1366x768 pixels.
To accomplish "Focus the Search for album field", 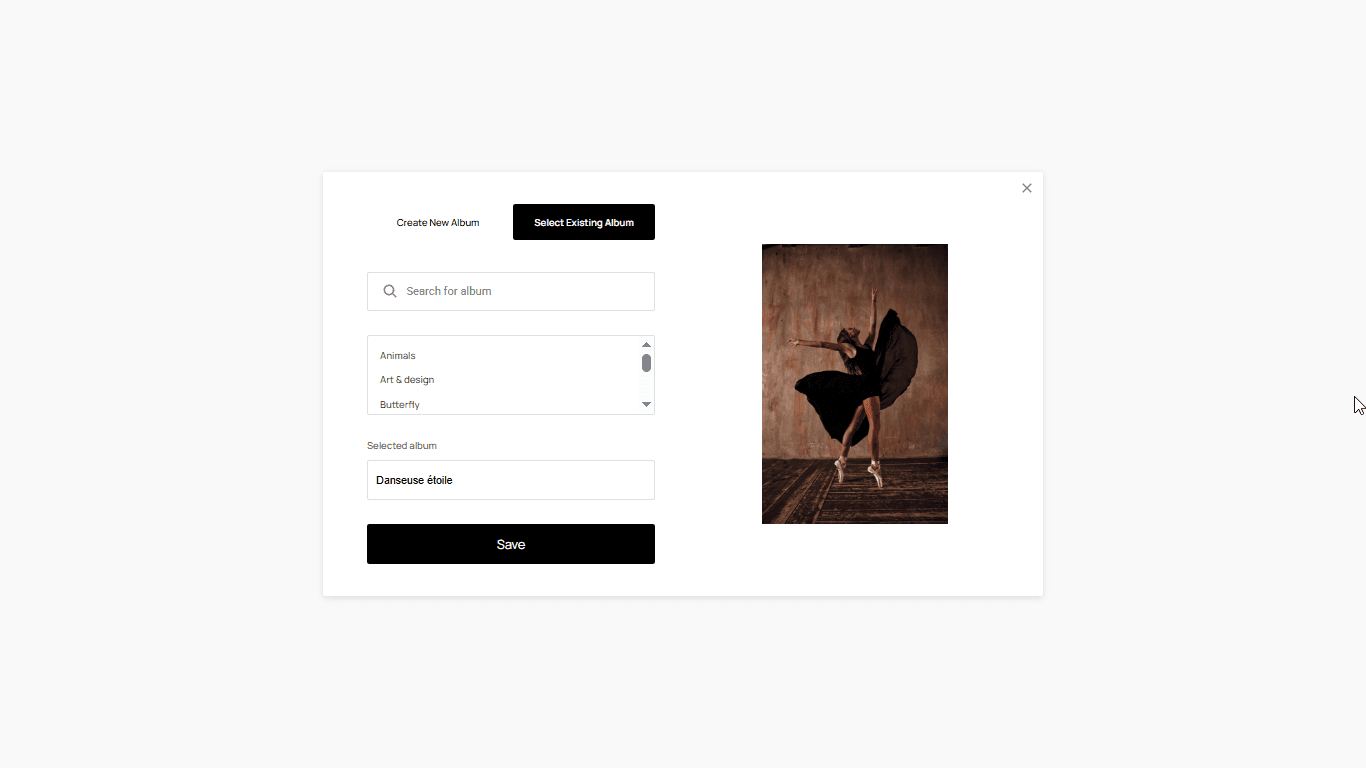I will tap(511, 291).
